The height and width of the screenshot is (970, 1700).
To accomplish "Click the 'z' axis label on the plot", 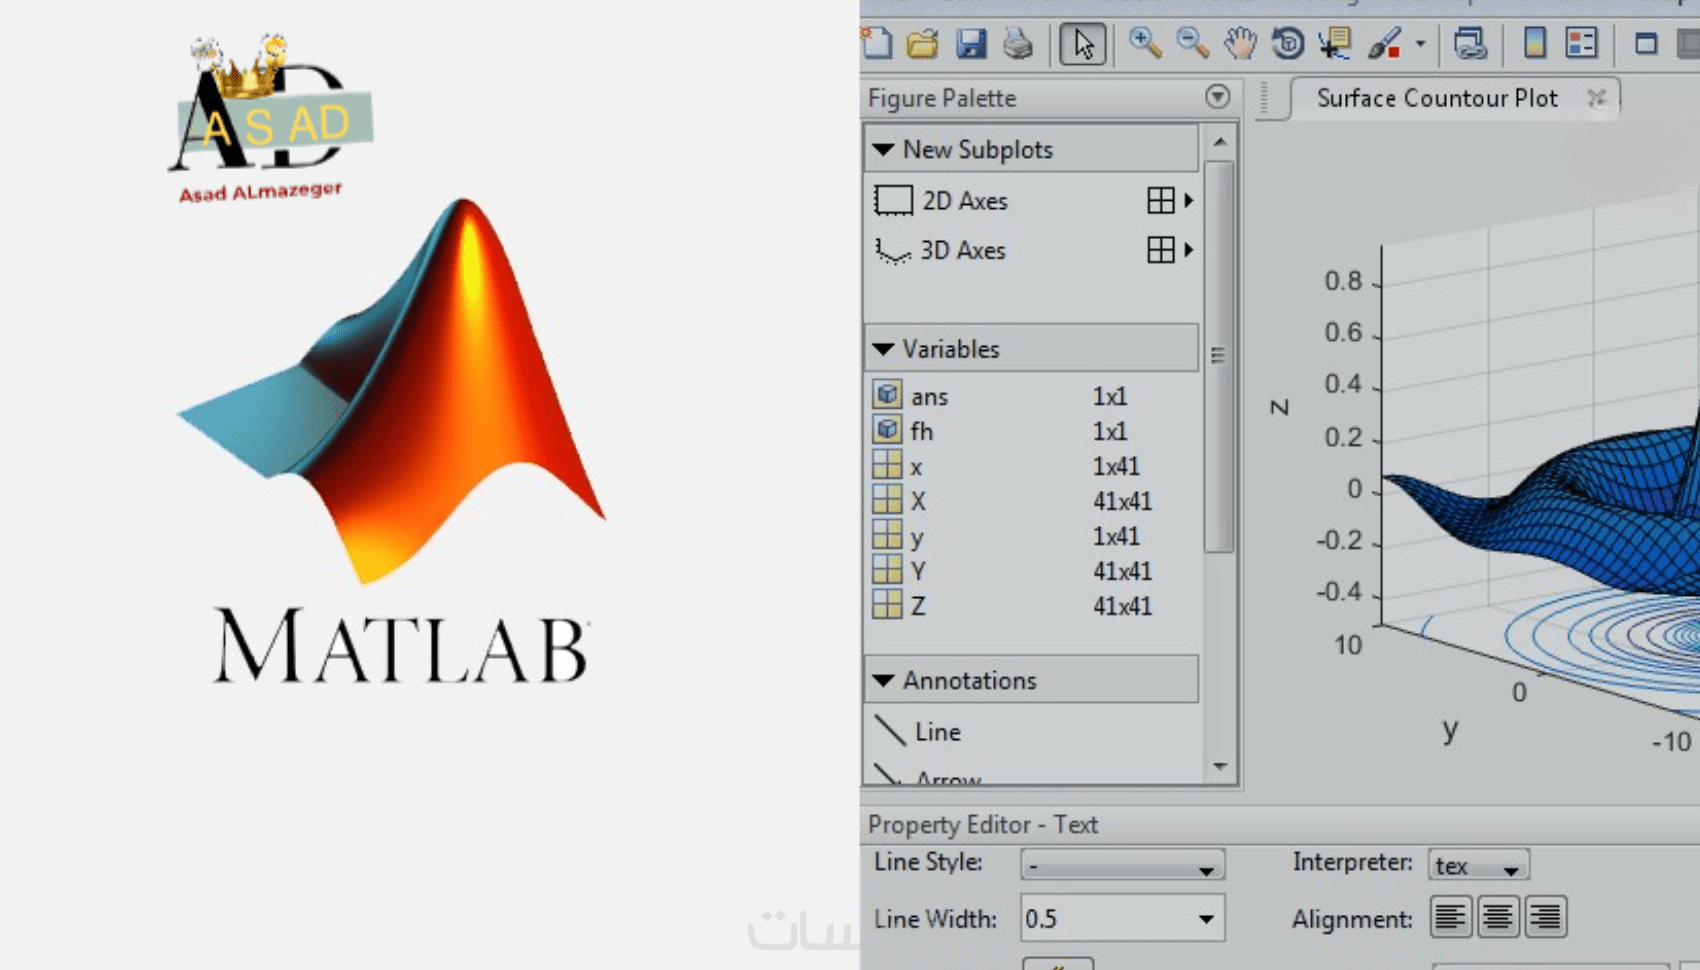I will coord(1280,407).
